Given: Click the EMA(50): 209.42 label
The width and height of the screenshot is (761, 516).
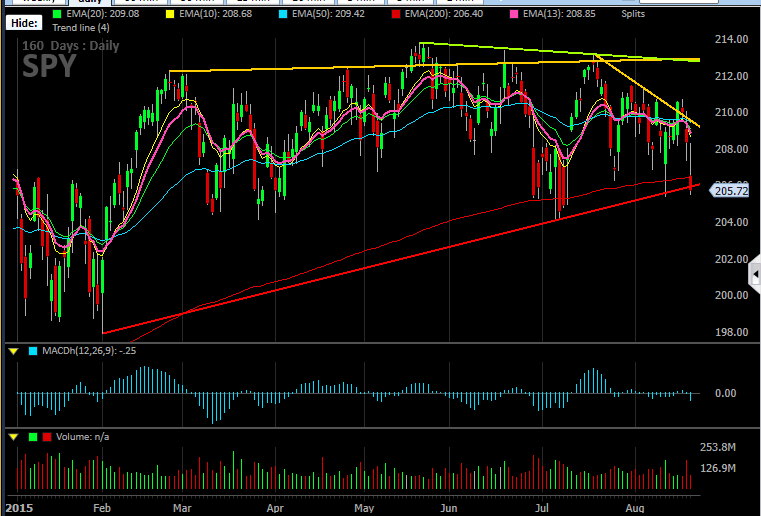Looking at the screenshot, I should tap(328, 14).
